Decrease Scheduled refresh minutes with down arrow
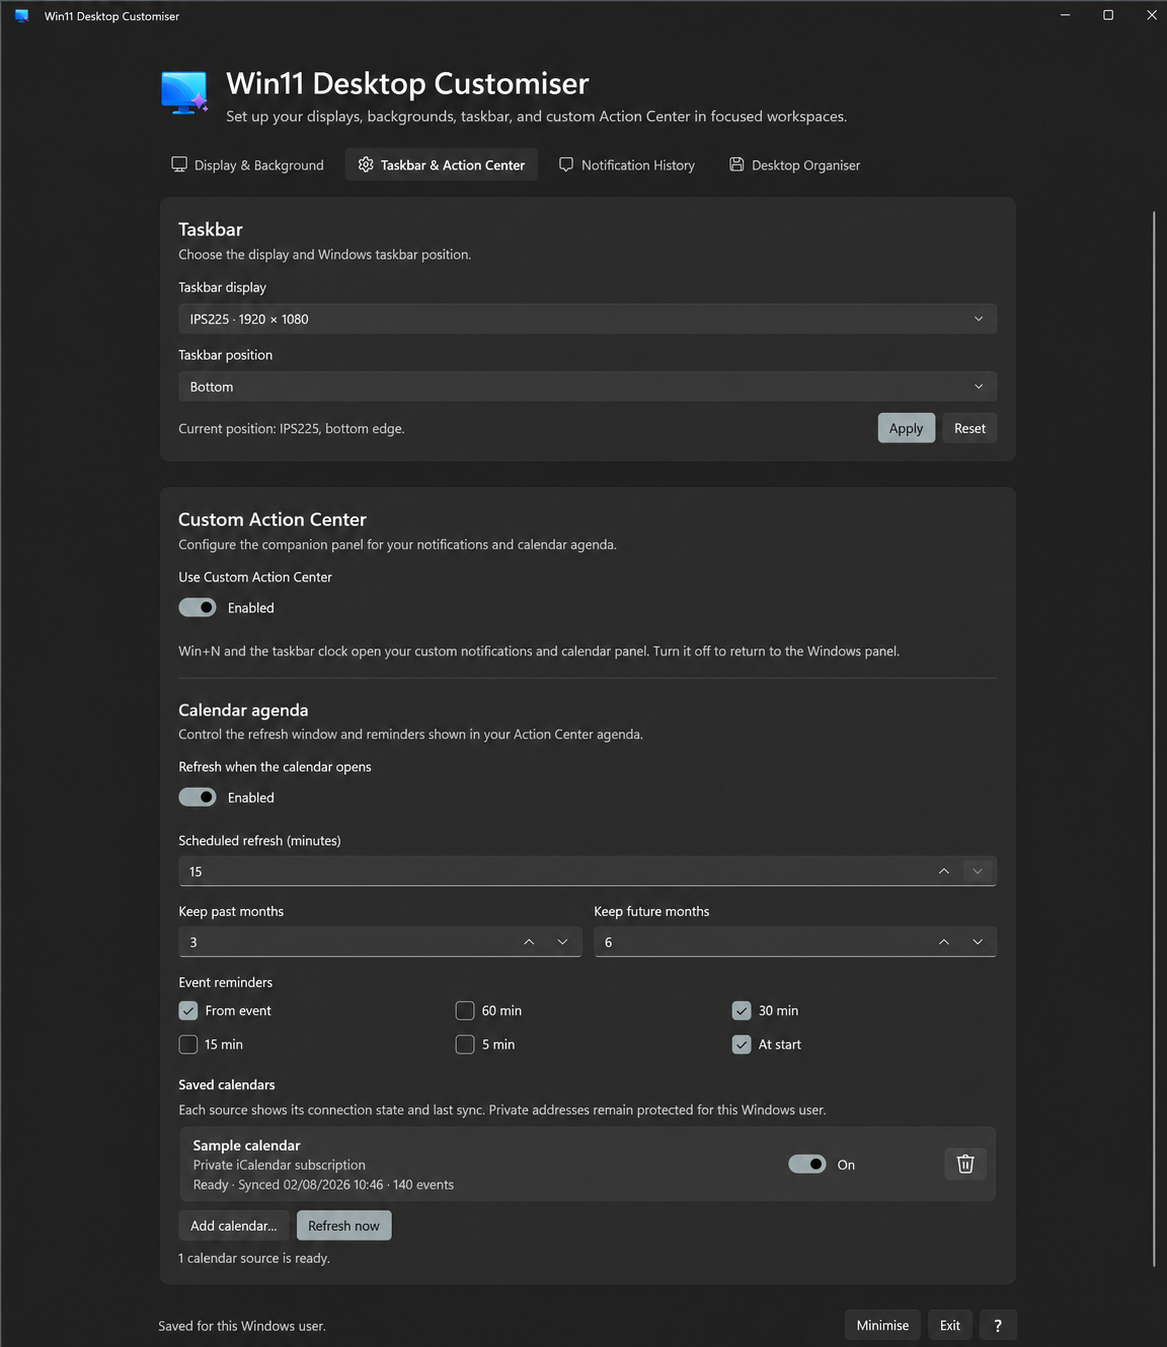Image resolution: width=1167 pixels, height=1347 pixels. pyautogui.click(x=978, y=871)
